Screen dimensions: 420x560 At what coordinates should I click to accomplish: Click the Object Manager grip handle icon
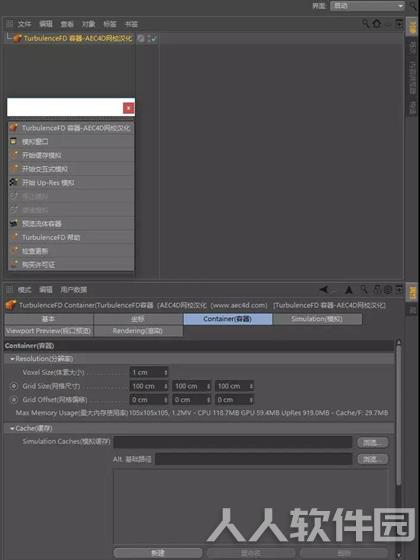point(10,24)
